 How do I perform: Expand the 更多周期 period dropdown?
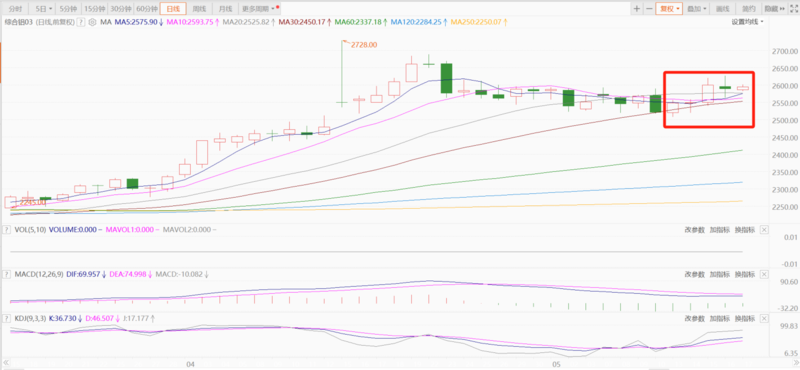click(260, 9)
